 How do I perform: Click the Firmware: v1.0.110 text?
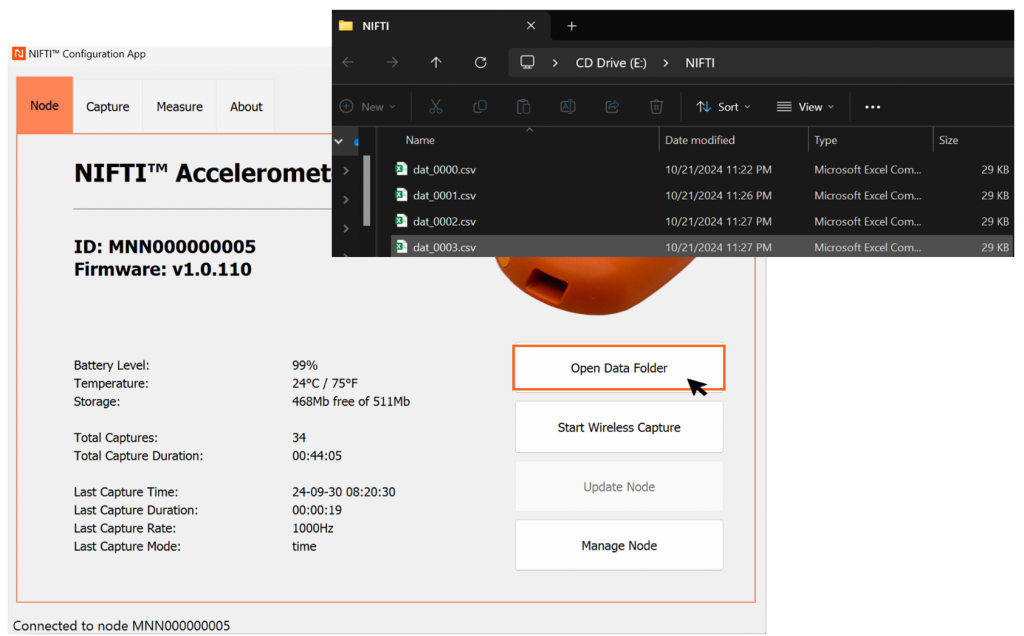pos(163,269)
